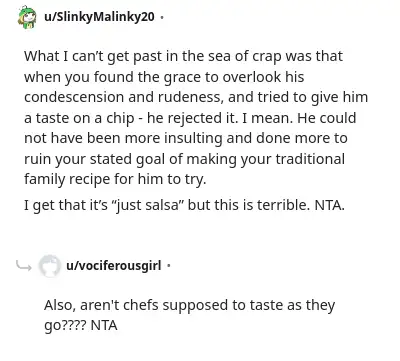This screenshot has width=400, height=361.
Task: Click the NTA verdict in the first comment
Action: pos(330,205)
